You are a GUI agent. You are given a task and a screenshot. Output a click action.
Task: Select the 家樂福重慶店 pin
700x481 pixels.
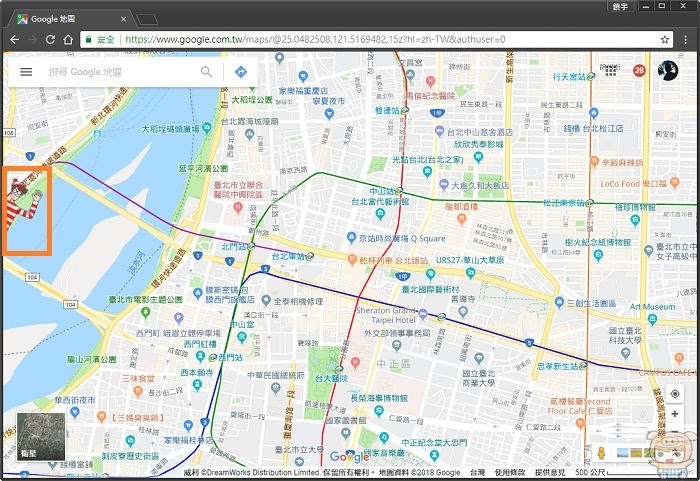coord(303,76)
